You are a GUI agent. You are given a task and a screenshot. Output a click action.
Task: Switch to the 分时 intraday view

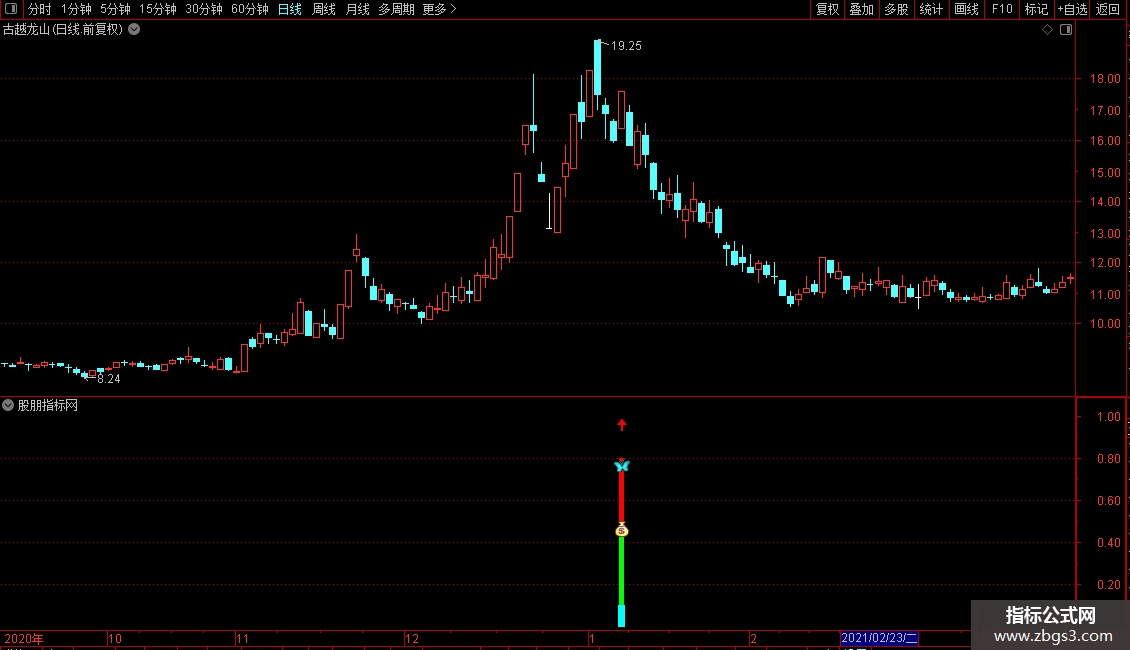tap(40, 9)
